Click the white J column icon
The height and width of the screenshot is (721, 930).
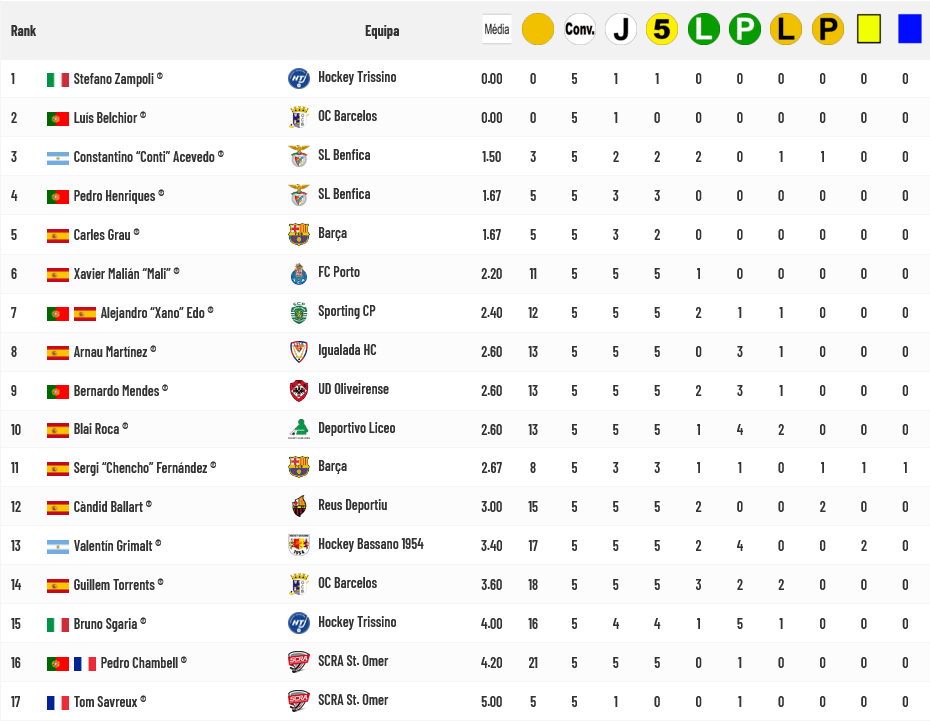(x=621, y=29)
